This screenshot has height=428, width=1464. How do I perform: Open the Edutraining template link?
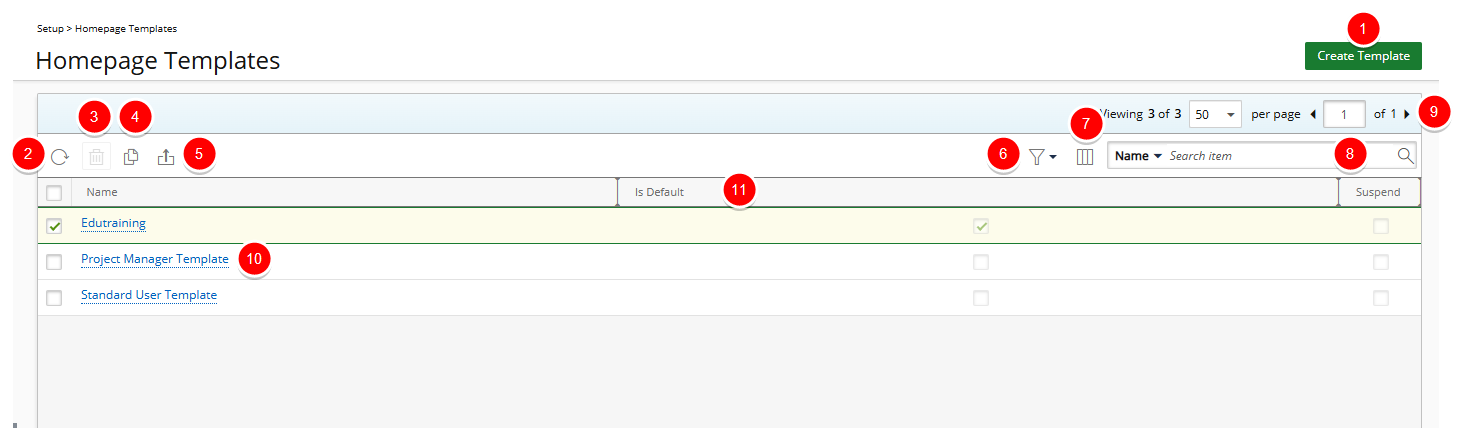coord(113,223)
